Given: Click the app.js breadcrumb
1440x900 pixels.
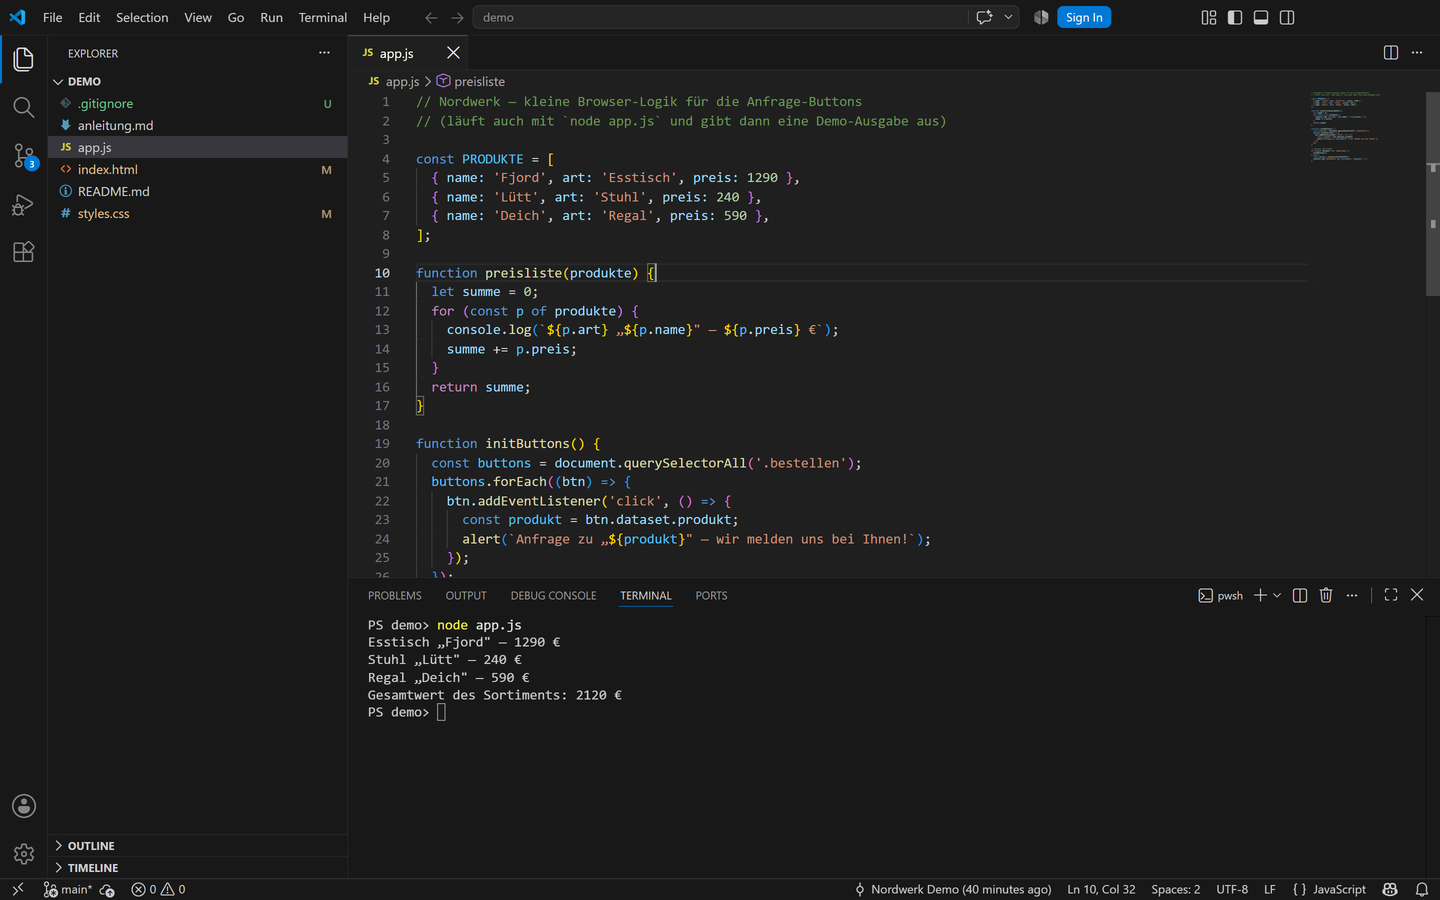Looking at the screenshot, I should (x=394, y=81).
